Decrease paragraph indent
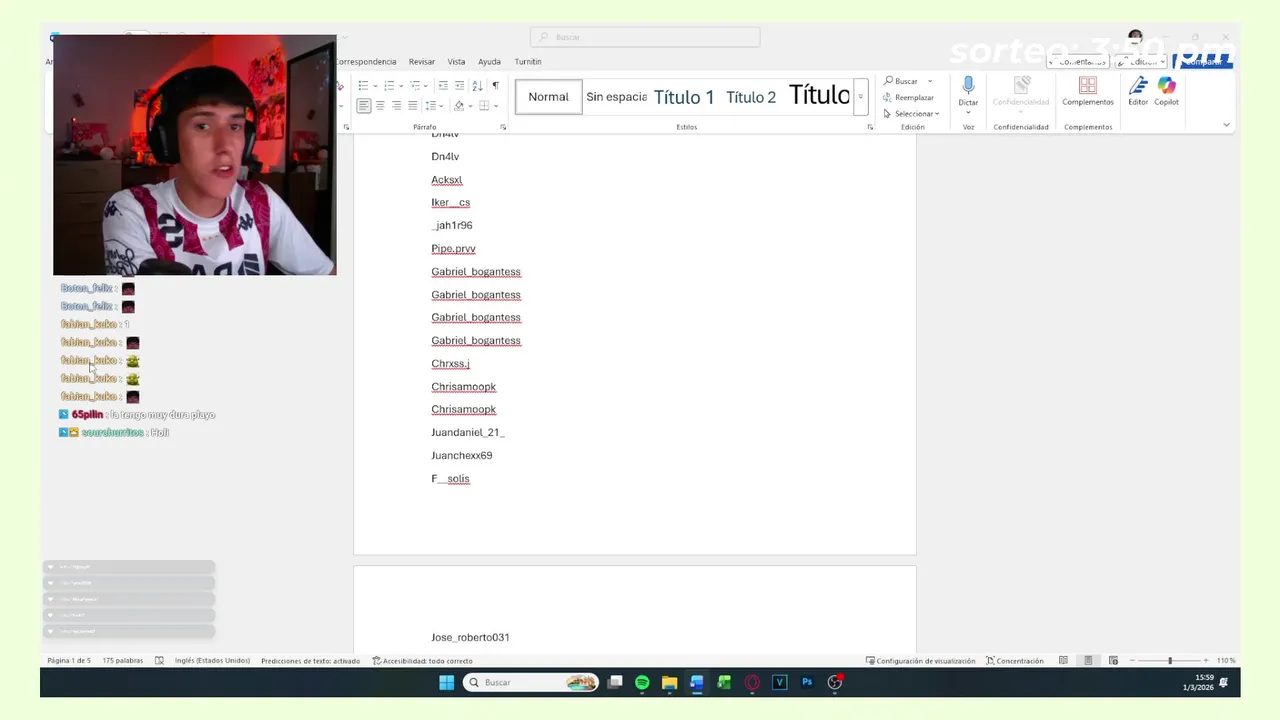 click(x=443, y=85)
